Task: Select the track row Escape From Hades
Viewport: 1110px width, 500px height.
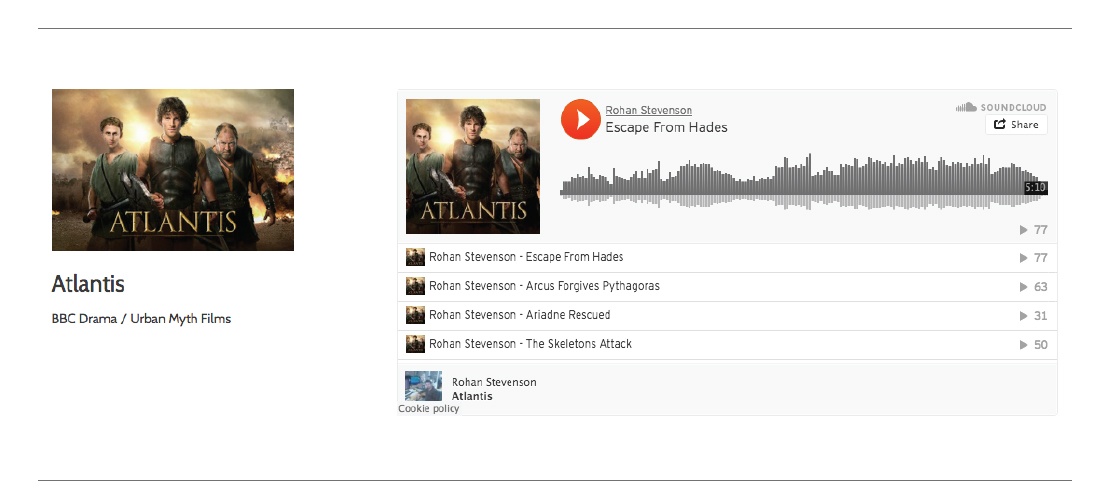Action: pos(727,258)
